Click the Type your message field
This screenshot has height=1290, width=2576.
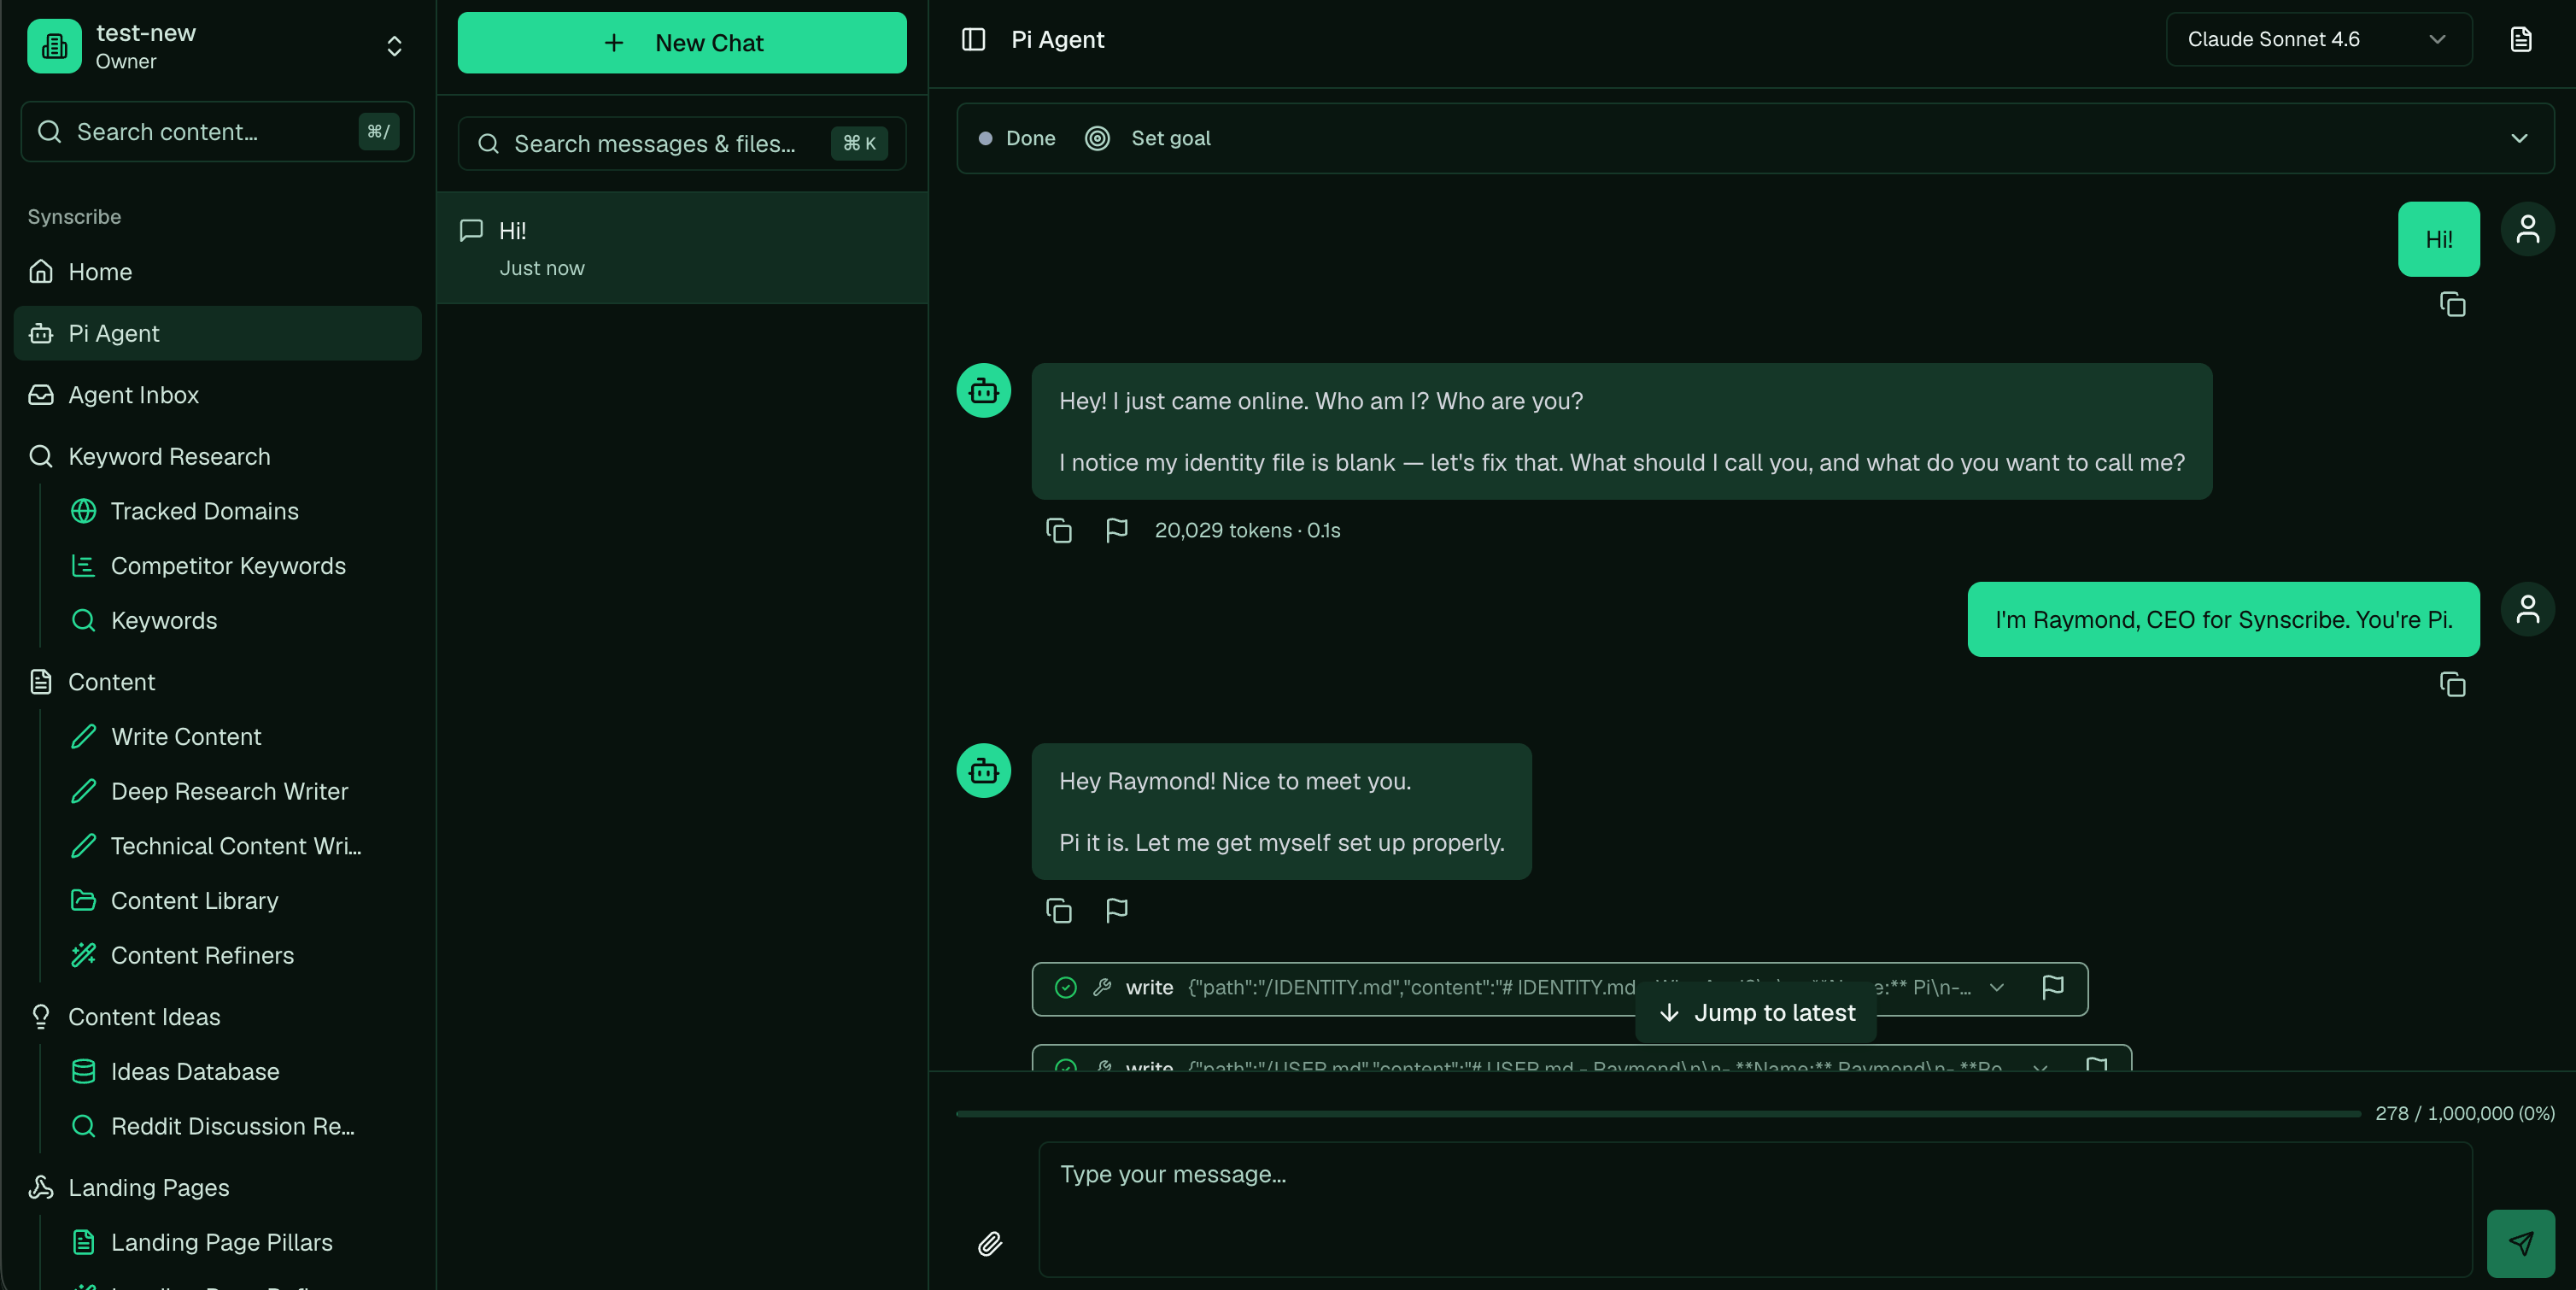point(1755,1209)
